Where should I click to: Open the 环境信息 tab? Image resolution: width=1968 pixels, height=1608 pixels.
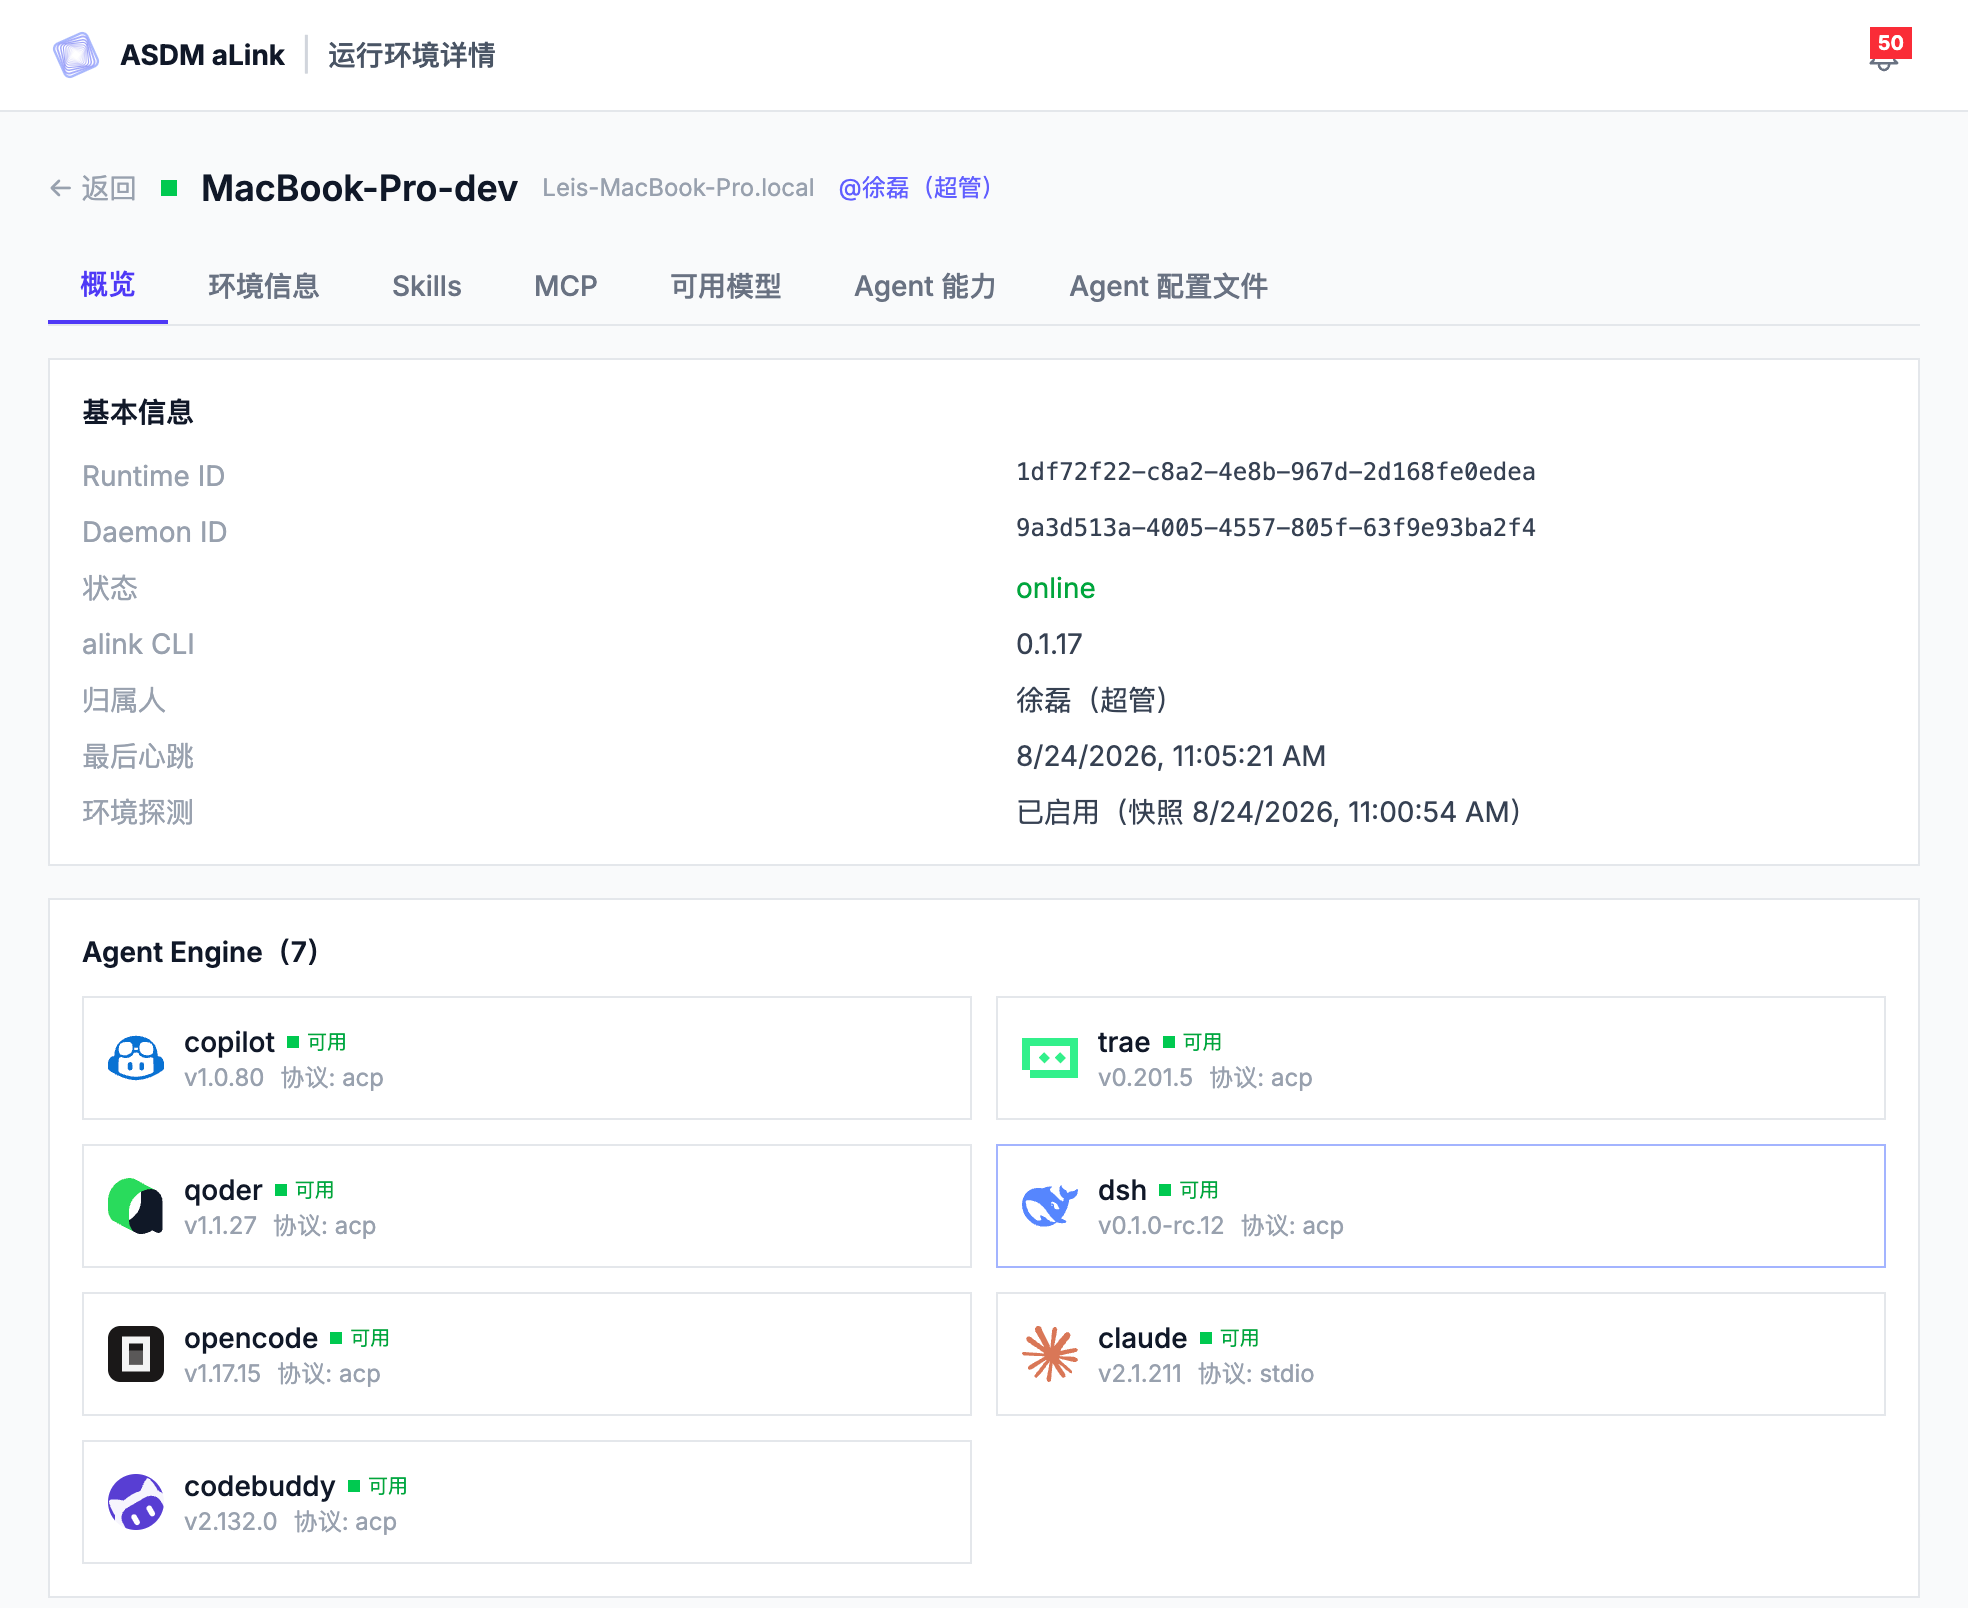(263, 286)
